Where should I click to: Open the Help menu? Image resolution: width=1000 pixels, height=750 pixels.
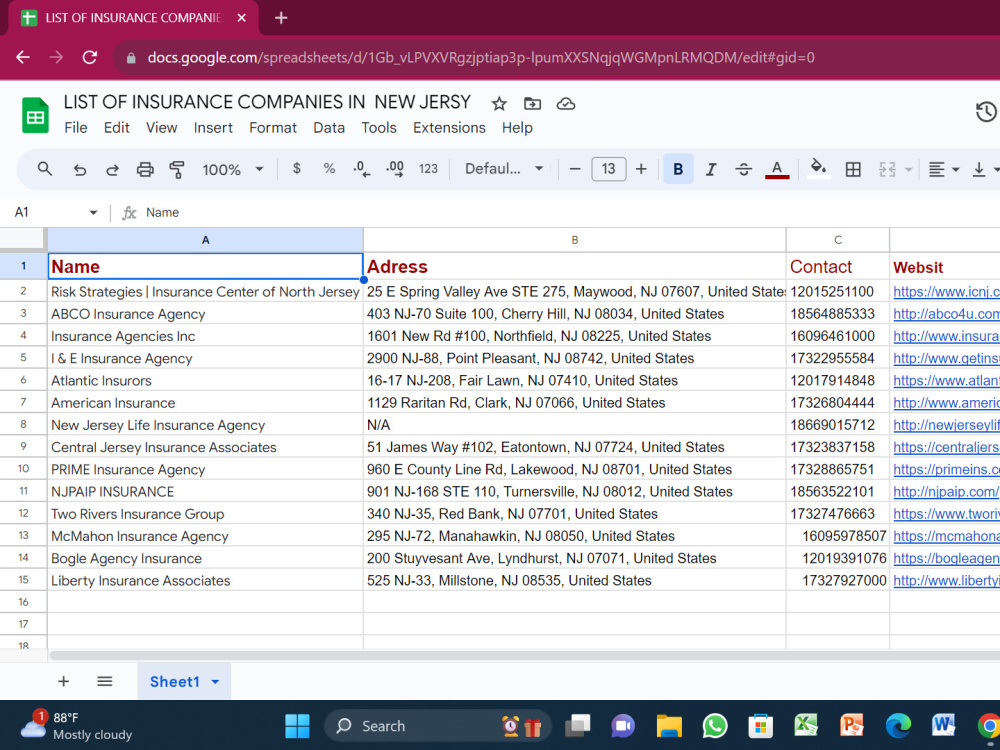(x=517, y=128)
